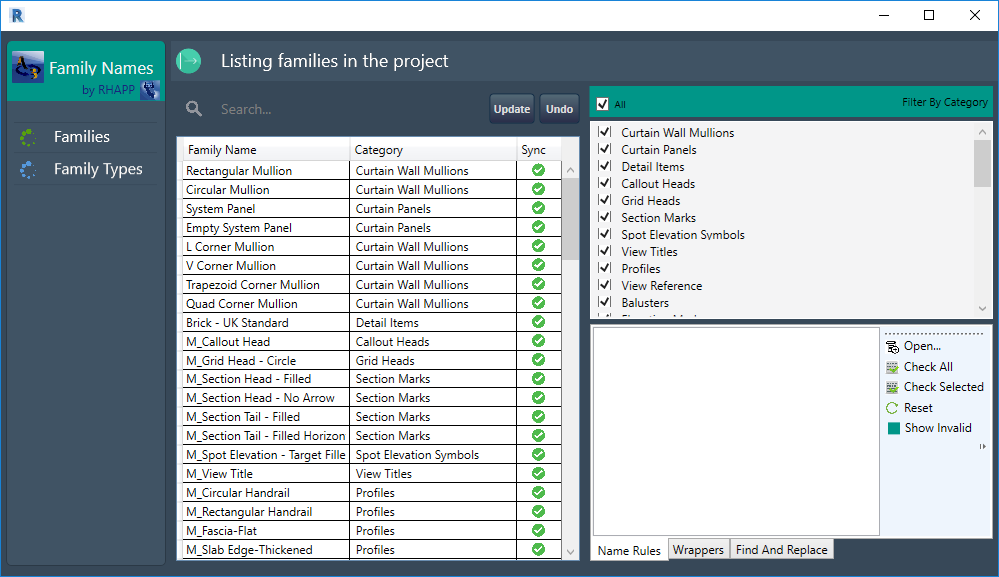
Task: Uncheck the All filter checkbox
Action: coord(601,102)
